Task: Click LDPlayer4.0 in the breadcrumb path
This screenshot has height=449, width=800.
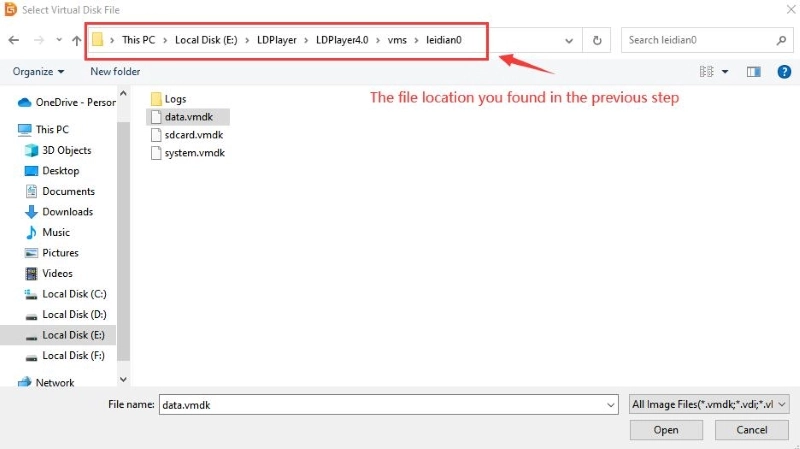Action: pos(343,40)
